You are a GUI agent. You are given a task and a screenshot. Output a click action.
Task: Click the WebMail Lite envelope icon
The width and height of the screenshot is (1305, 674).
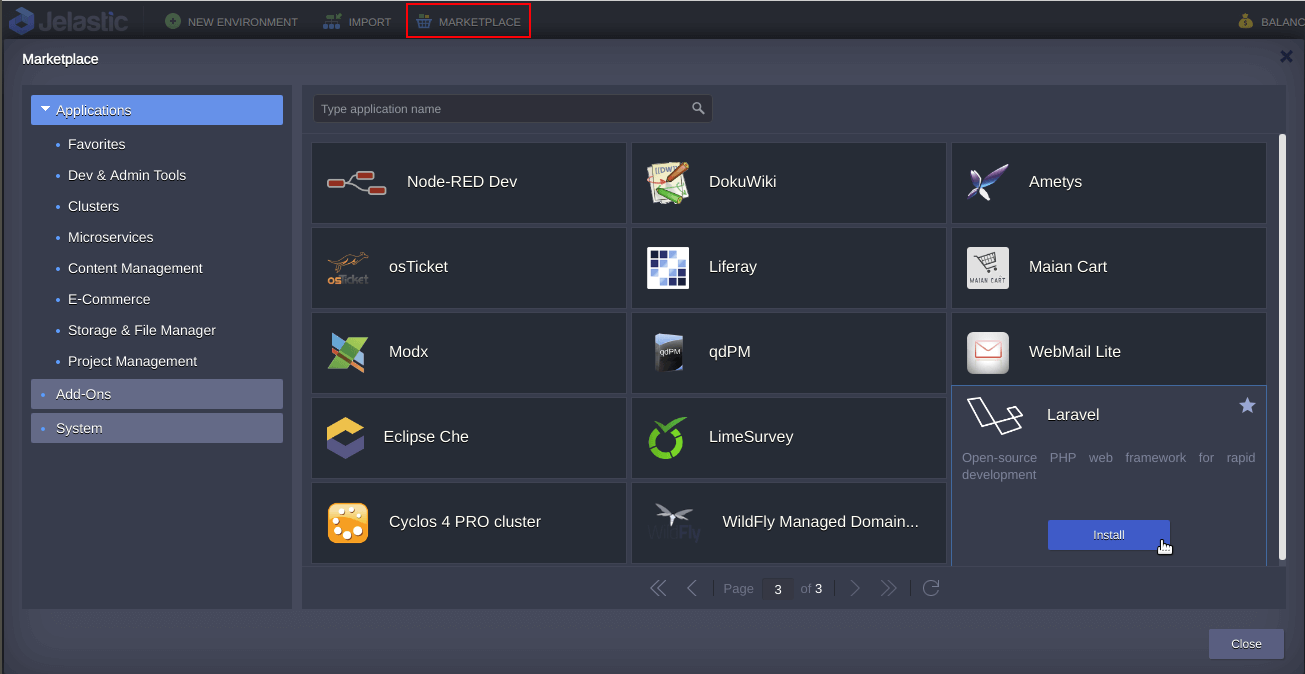coord(988,352)
